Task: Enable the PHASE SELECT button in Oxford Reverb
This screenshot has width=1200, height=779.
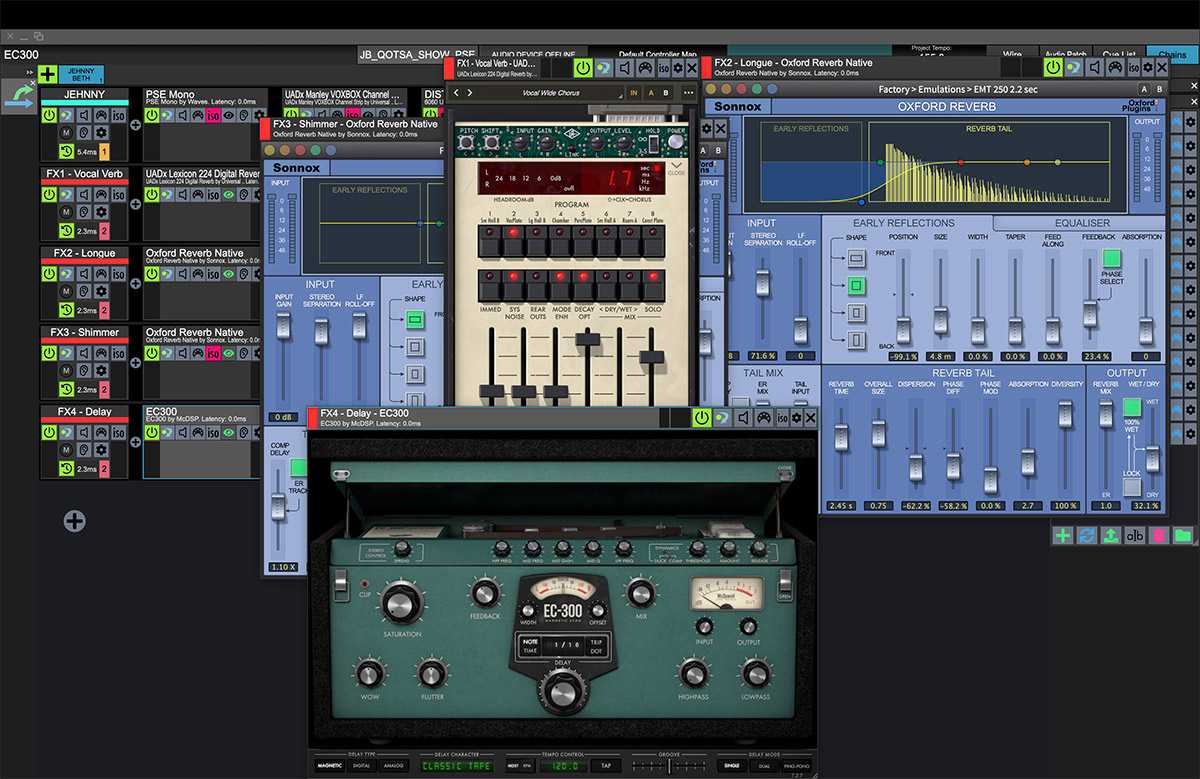Action: [x=1113, y=258]
